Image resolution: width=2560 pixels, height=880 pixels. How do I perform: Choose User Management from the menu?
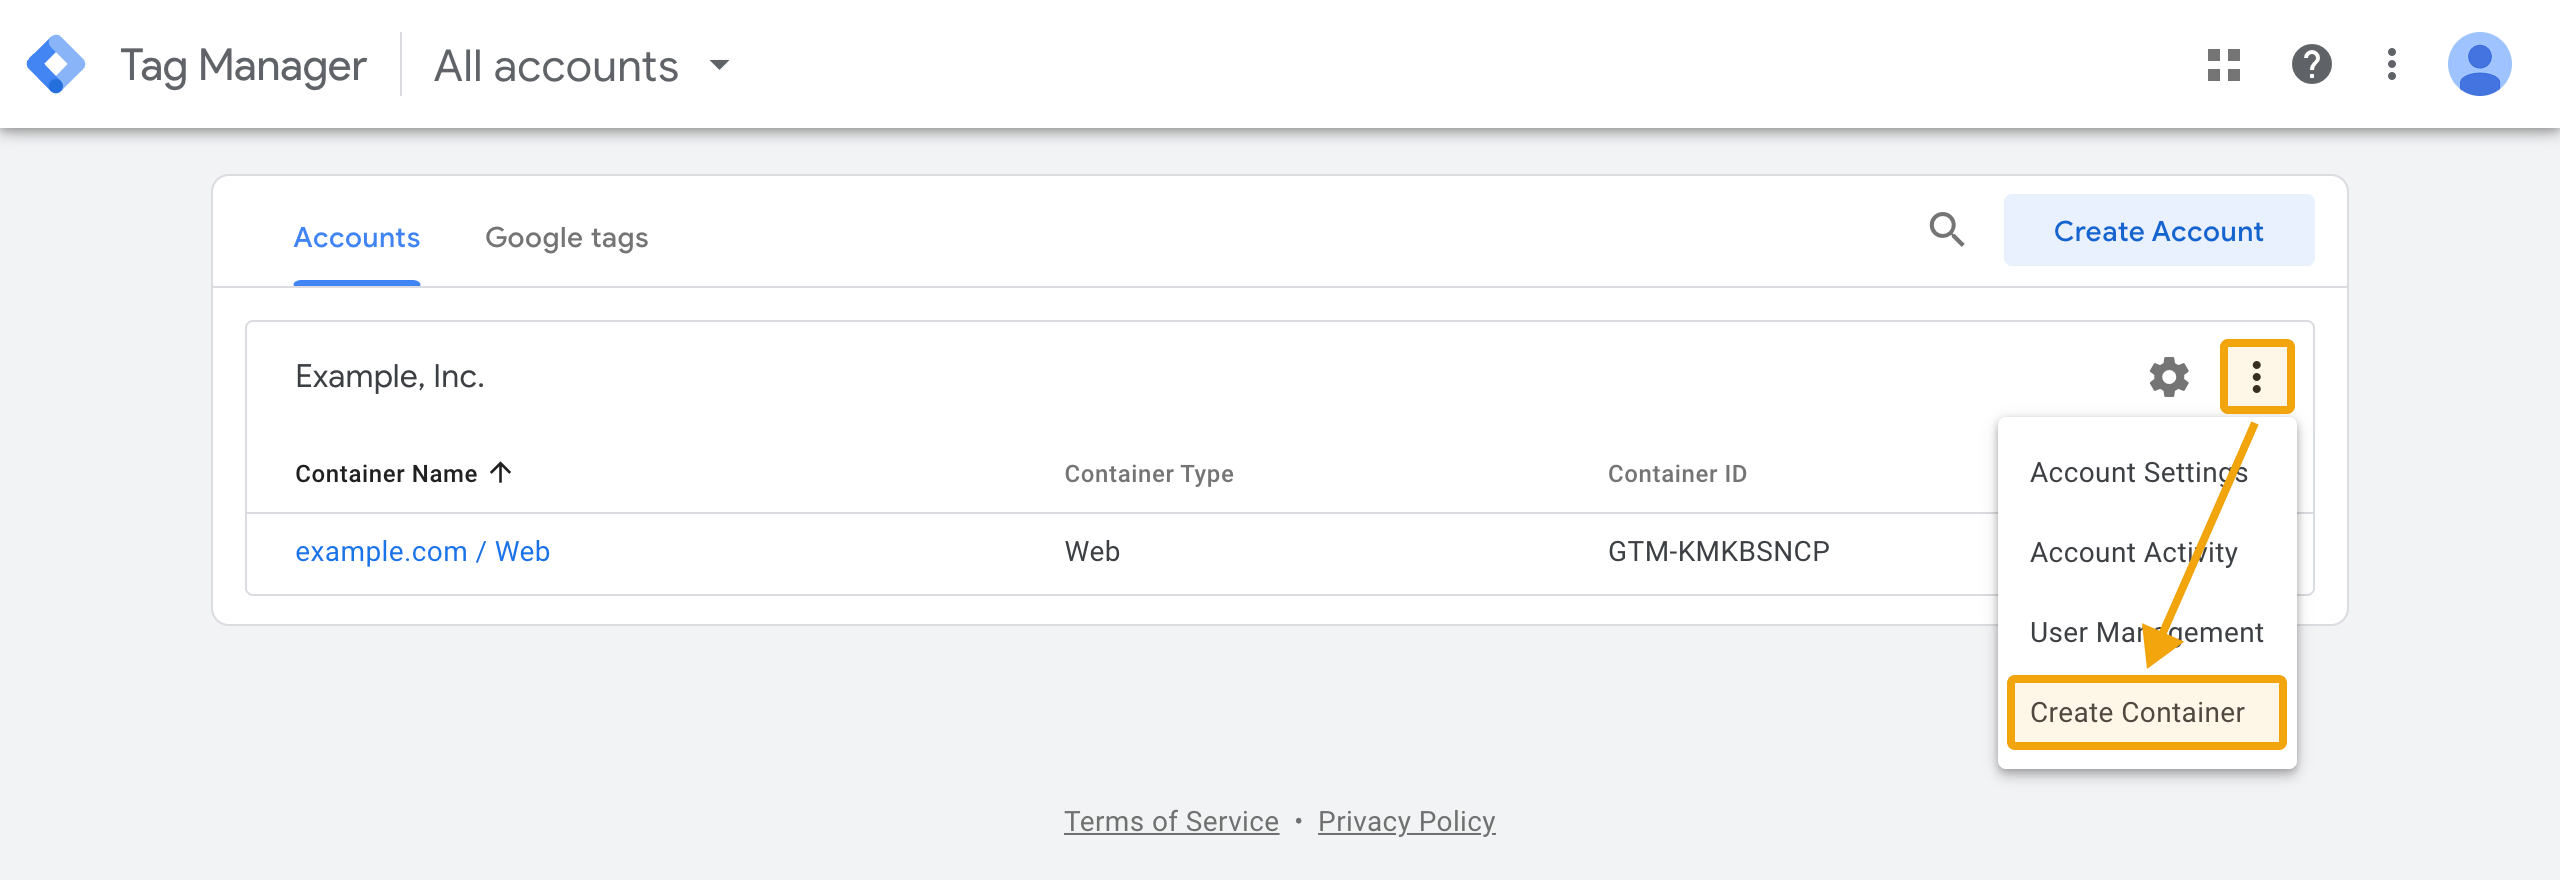tap(2146, 632)
